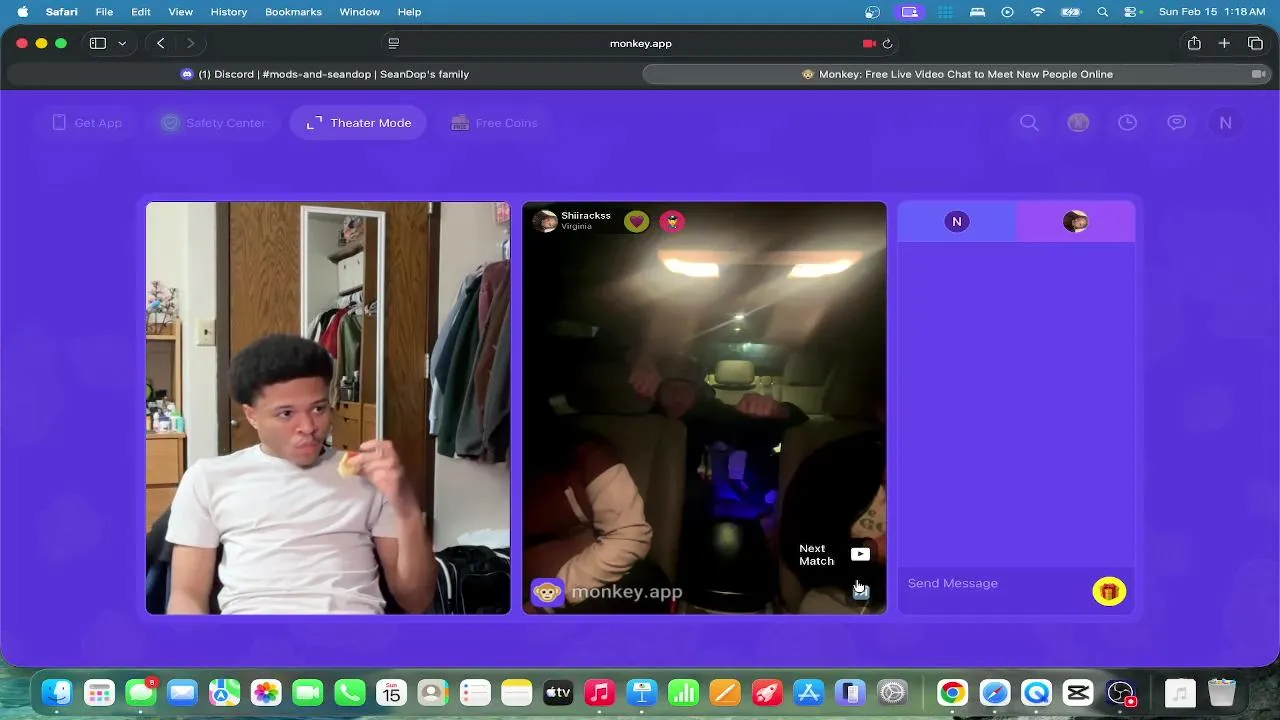Select the partner avatar chat tab
This screenshot has height=720, width=1280.
tap(1076, 222)
